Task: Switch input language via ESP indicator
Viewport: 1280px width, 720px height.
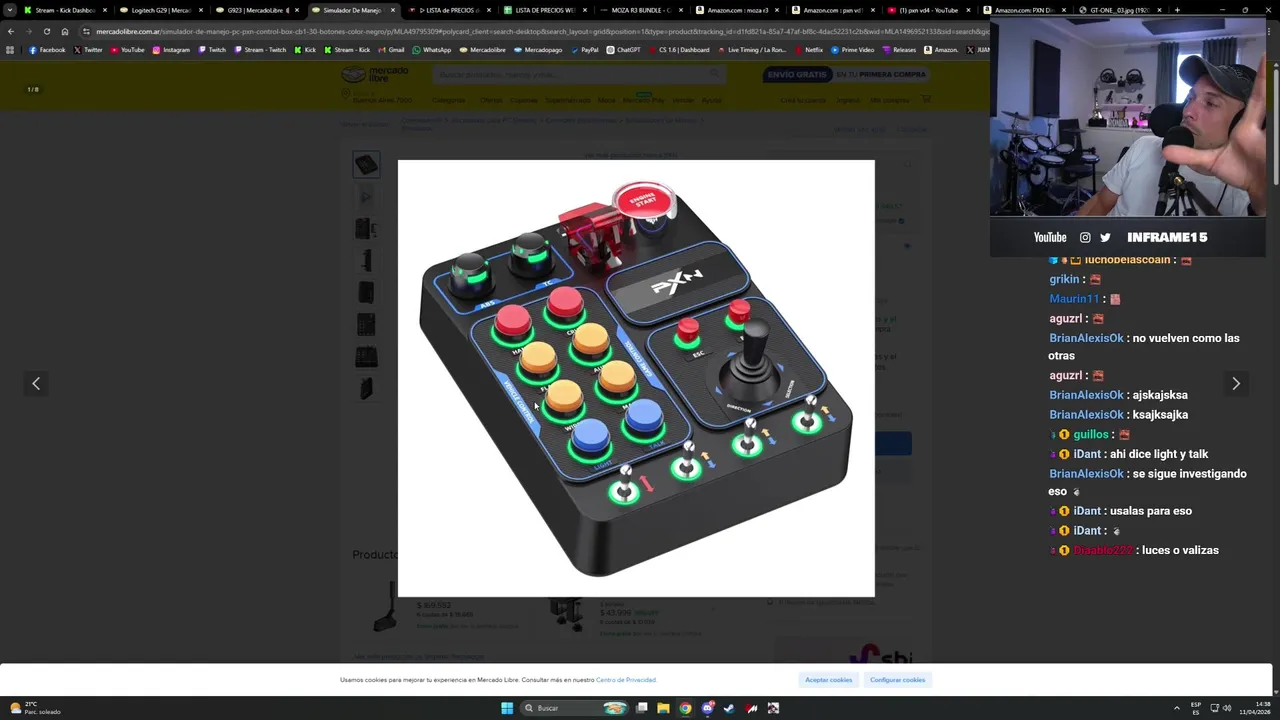Action: tap(1196, 708)
